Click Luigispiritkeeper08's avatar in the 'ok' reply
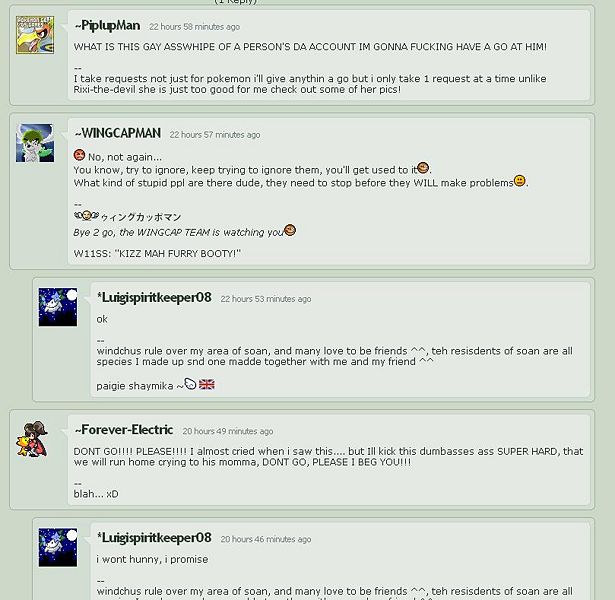This screenshot has height=600, width=615. point(58,307)
